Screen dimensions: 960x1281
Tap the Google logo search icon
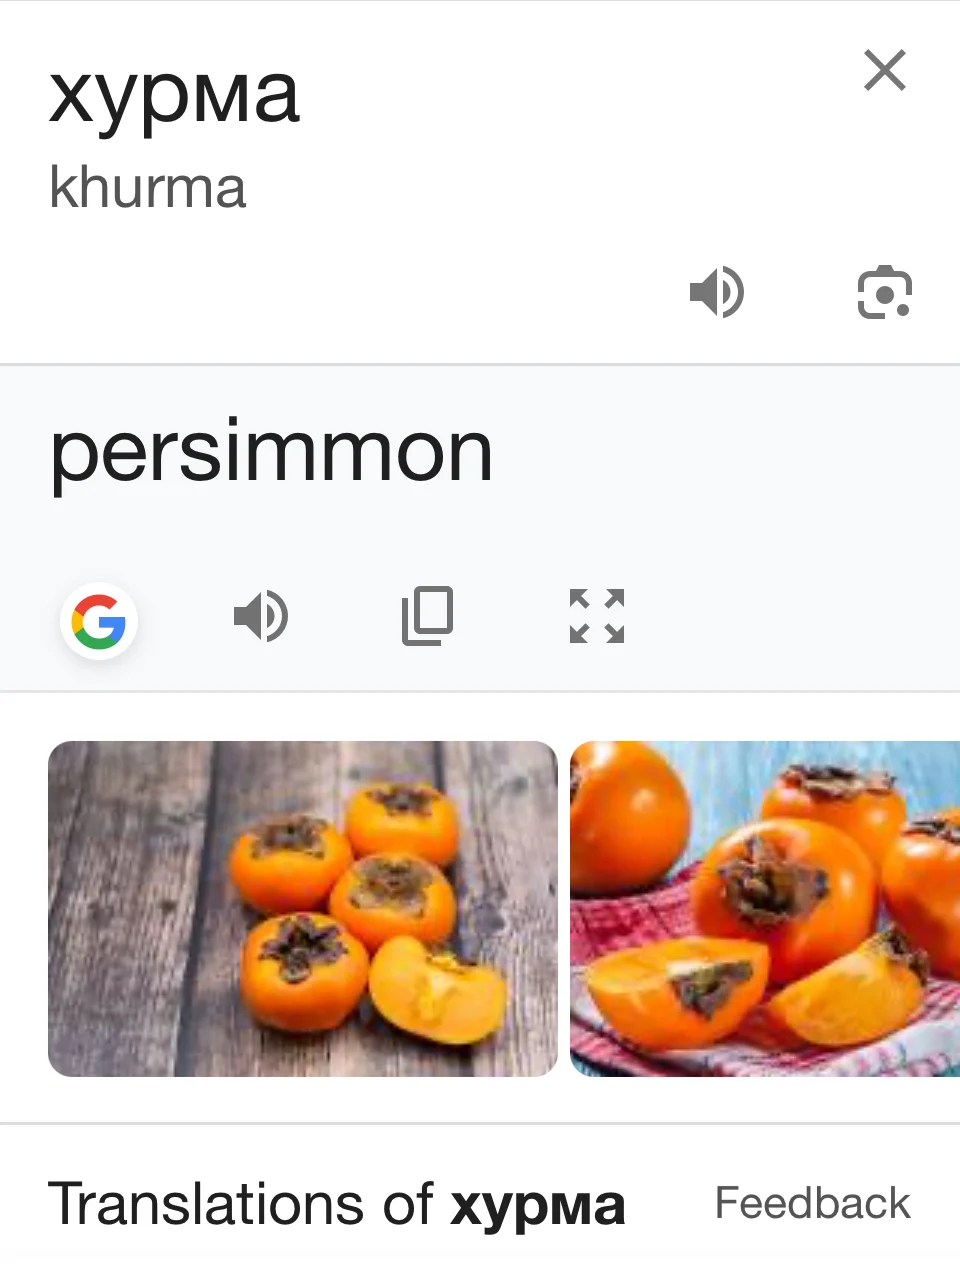point(98,621)
